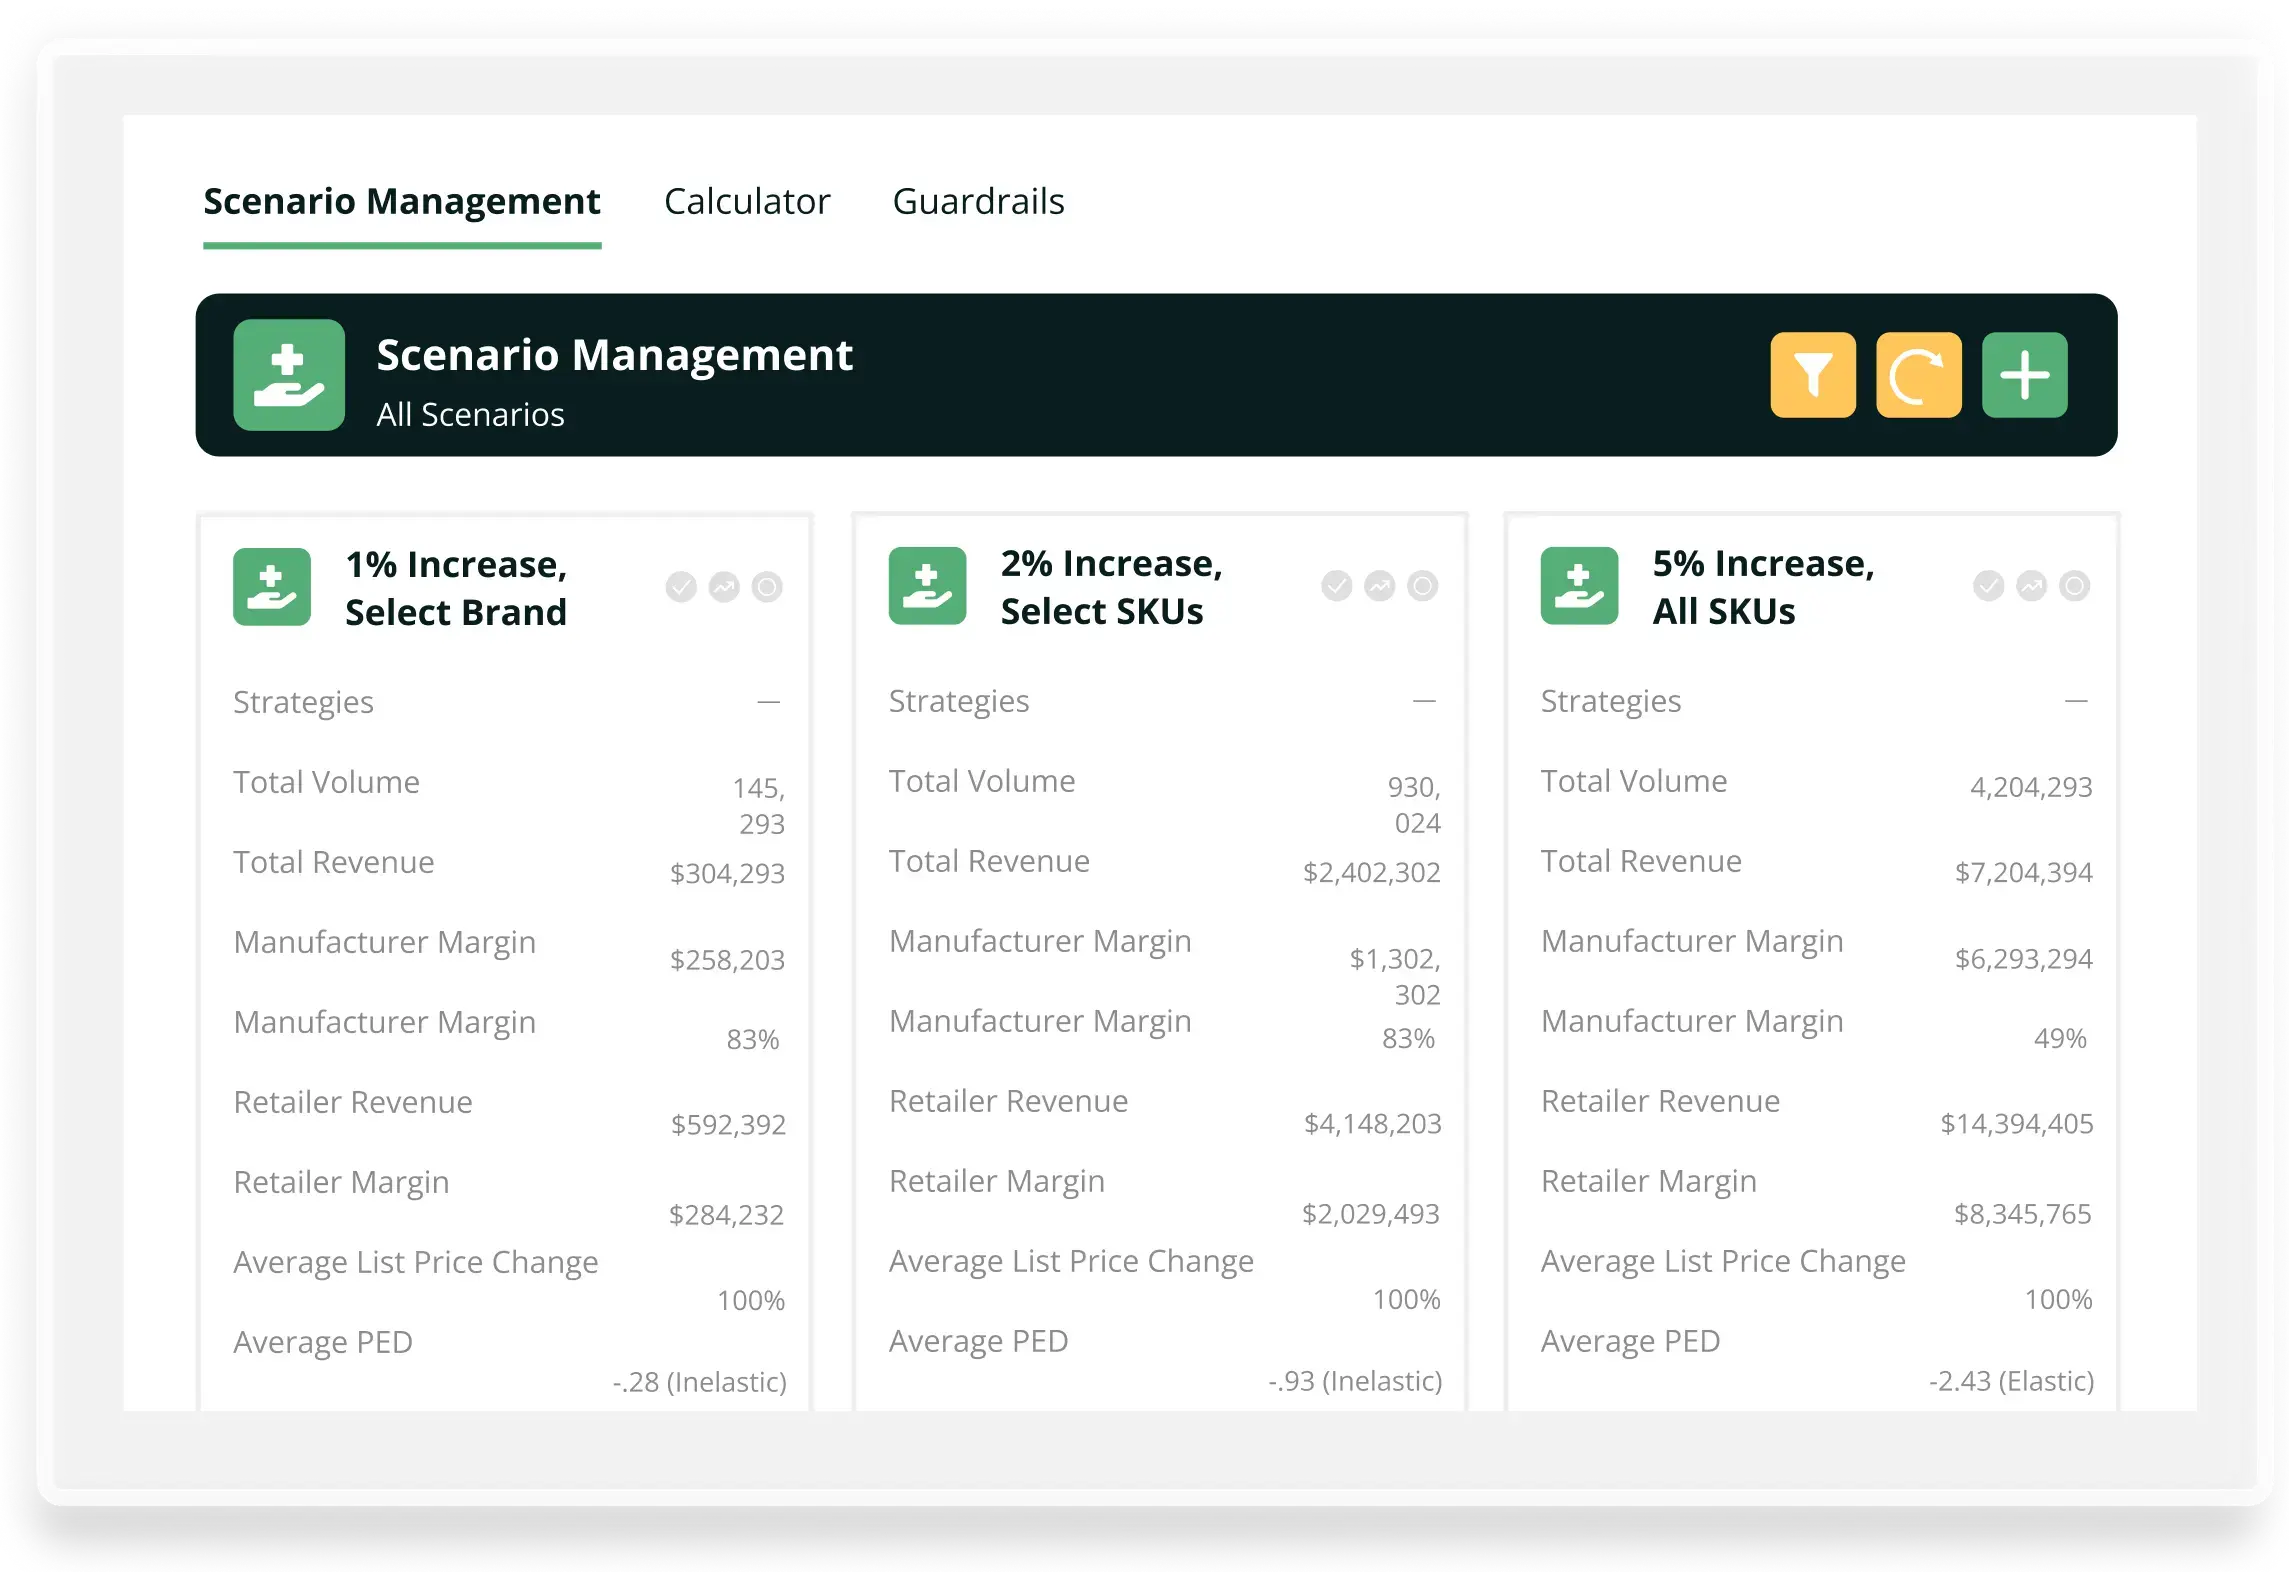Open the trend chart for 5% Increase scenario

tap(2033, 588)
